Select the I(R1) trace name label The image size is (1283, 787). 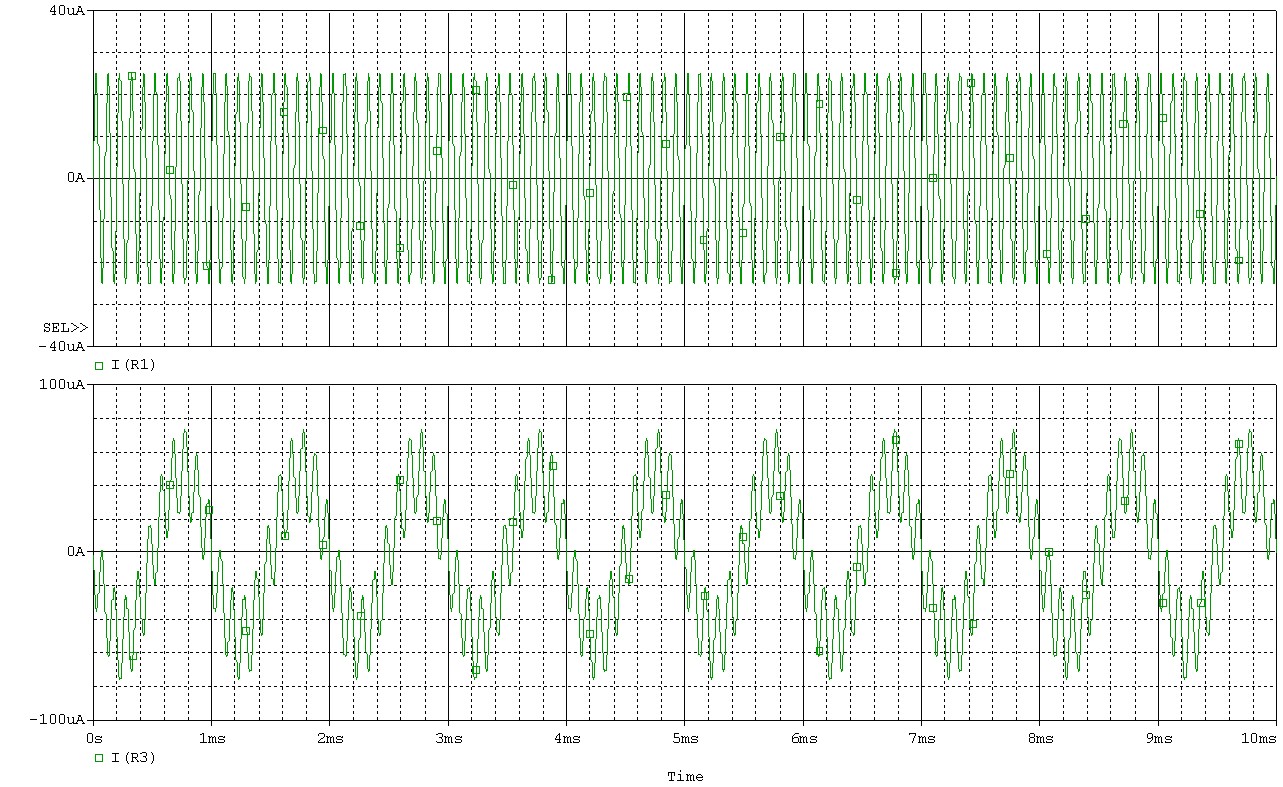tap(133, 366)
